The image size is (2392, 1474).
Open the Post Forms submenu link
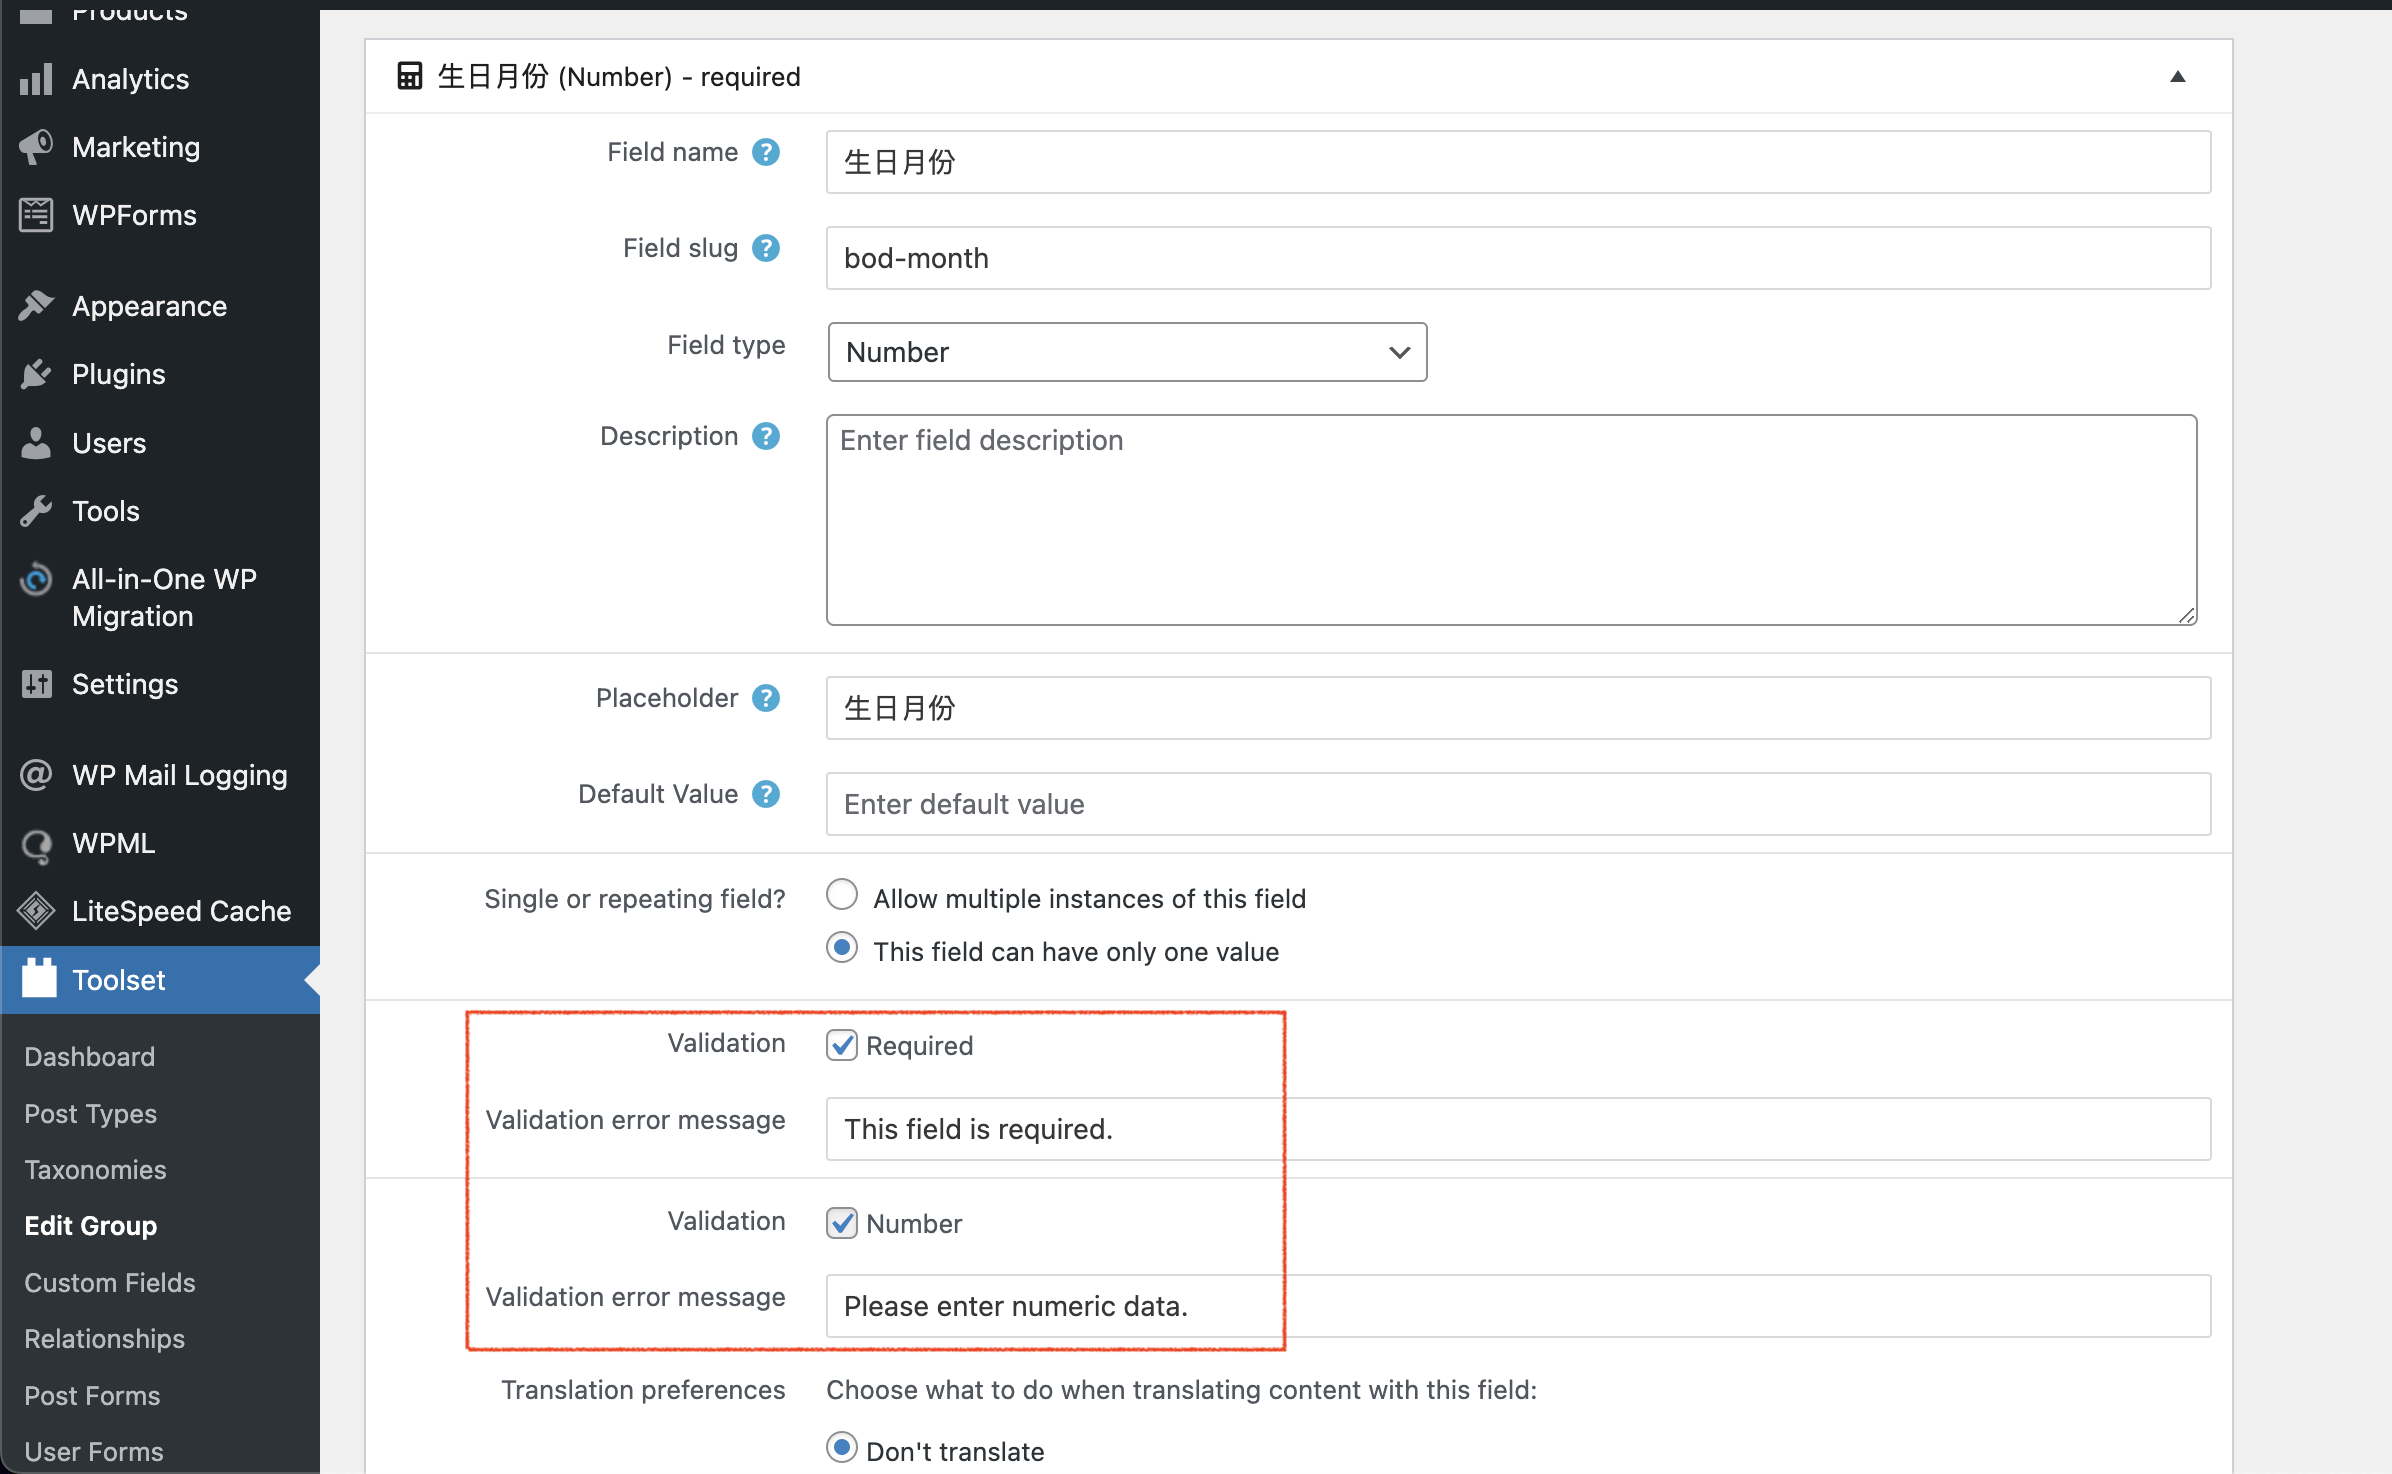tap(93, 1396)
